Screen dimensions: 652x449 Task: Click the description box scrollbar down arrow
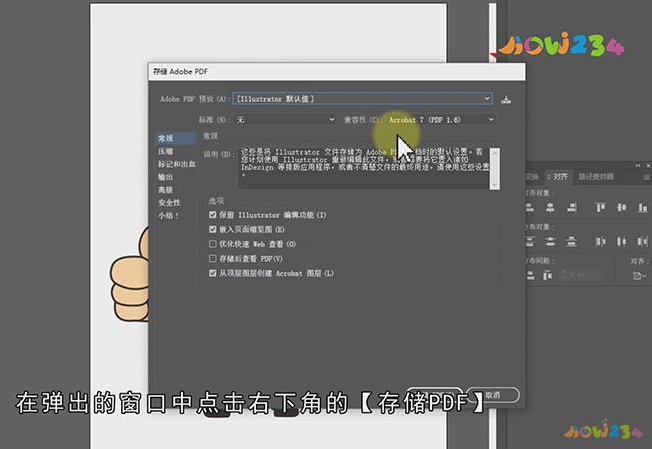coord(495,184)
